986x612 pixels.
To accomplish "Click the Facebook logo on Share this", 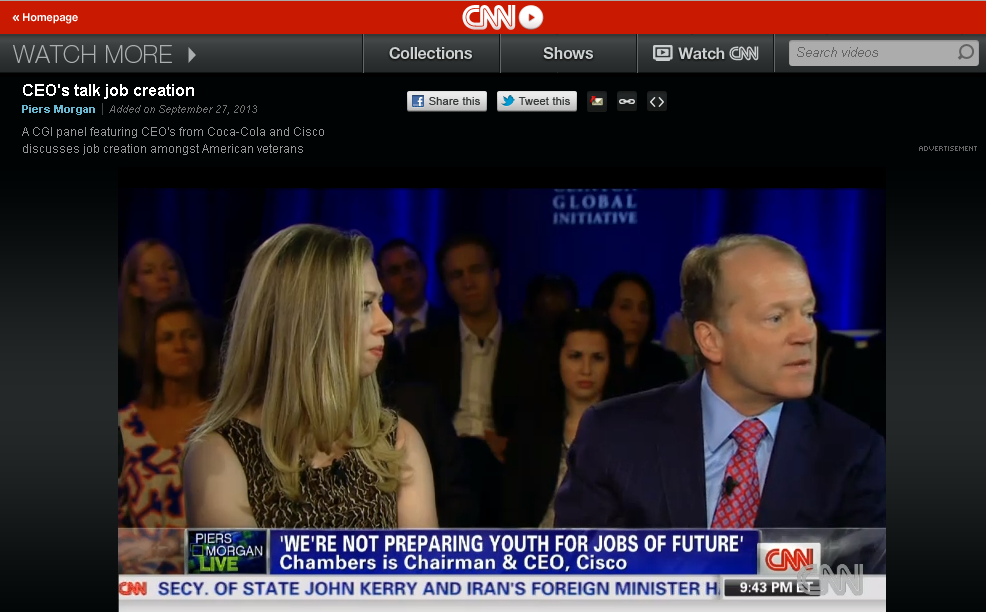I will pyautogui.click(x=419, y=101).
